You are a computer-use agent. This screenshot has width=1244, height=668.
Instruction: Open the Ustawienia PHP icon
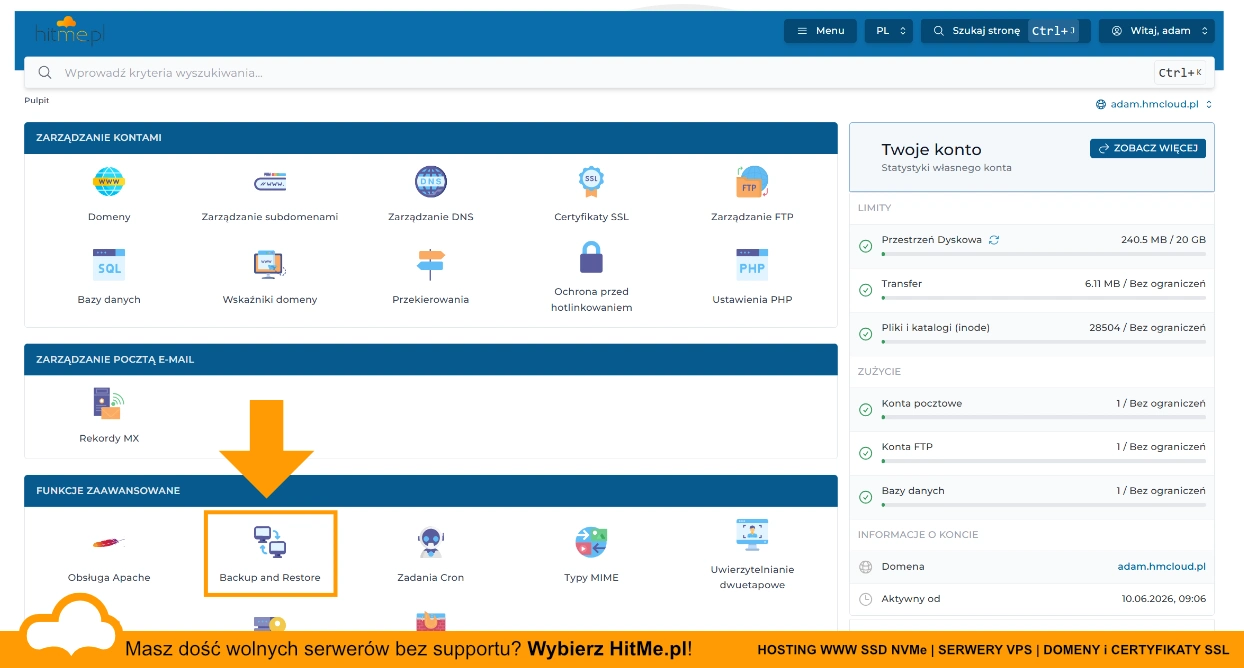point(752,265)
